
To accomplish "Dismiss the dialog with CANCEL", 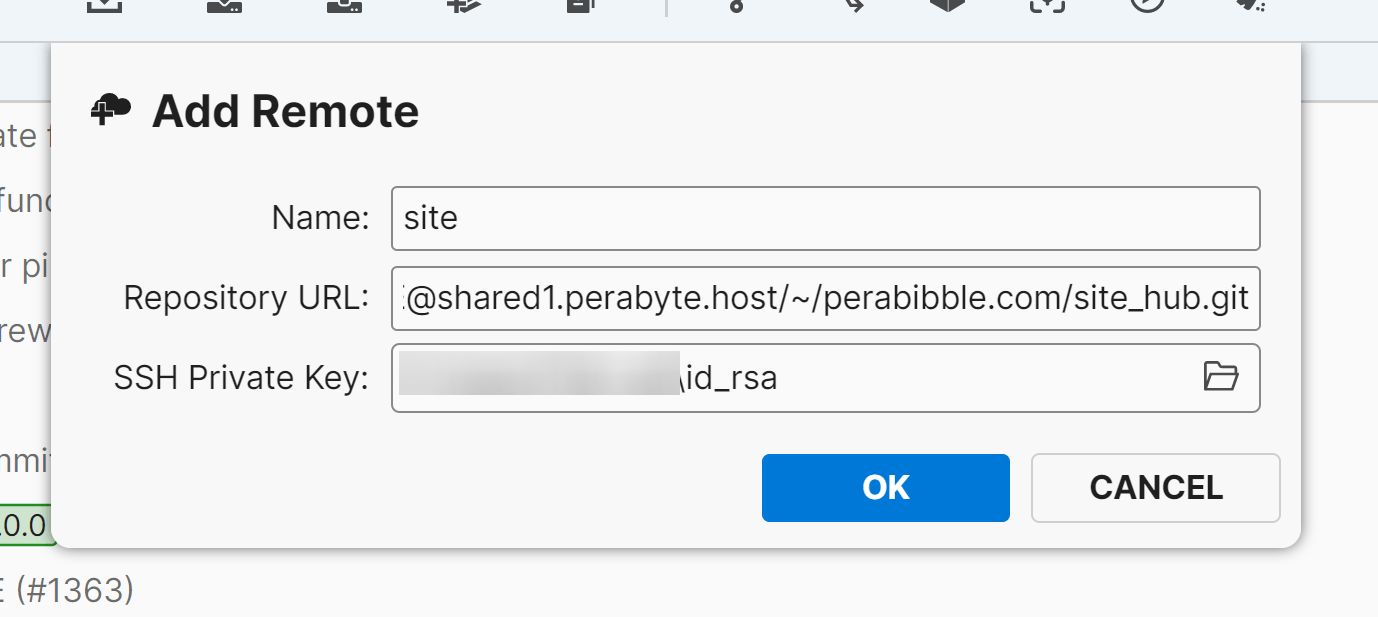I will click(x=1155, y=488).
